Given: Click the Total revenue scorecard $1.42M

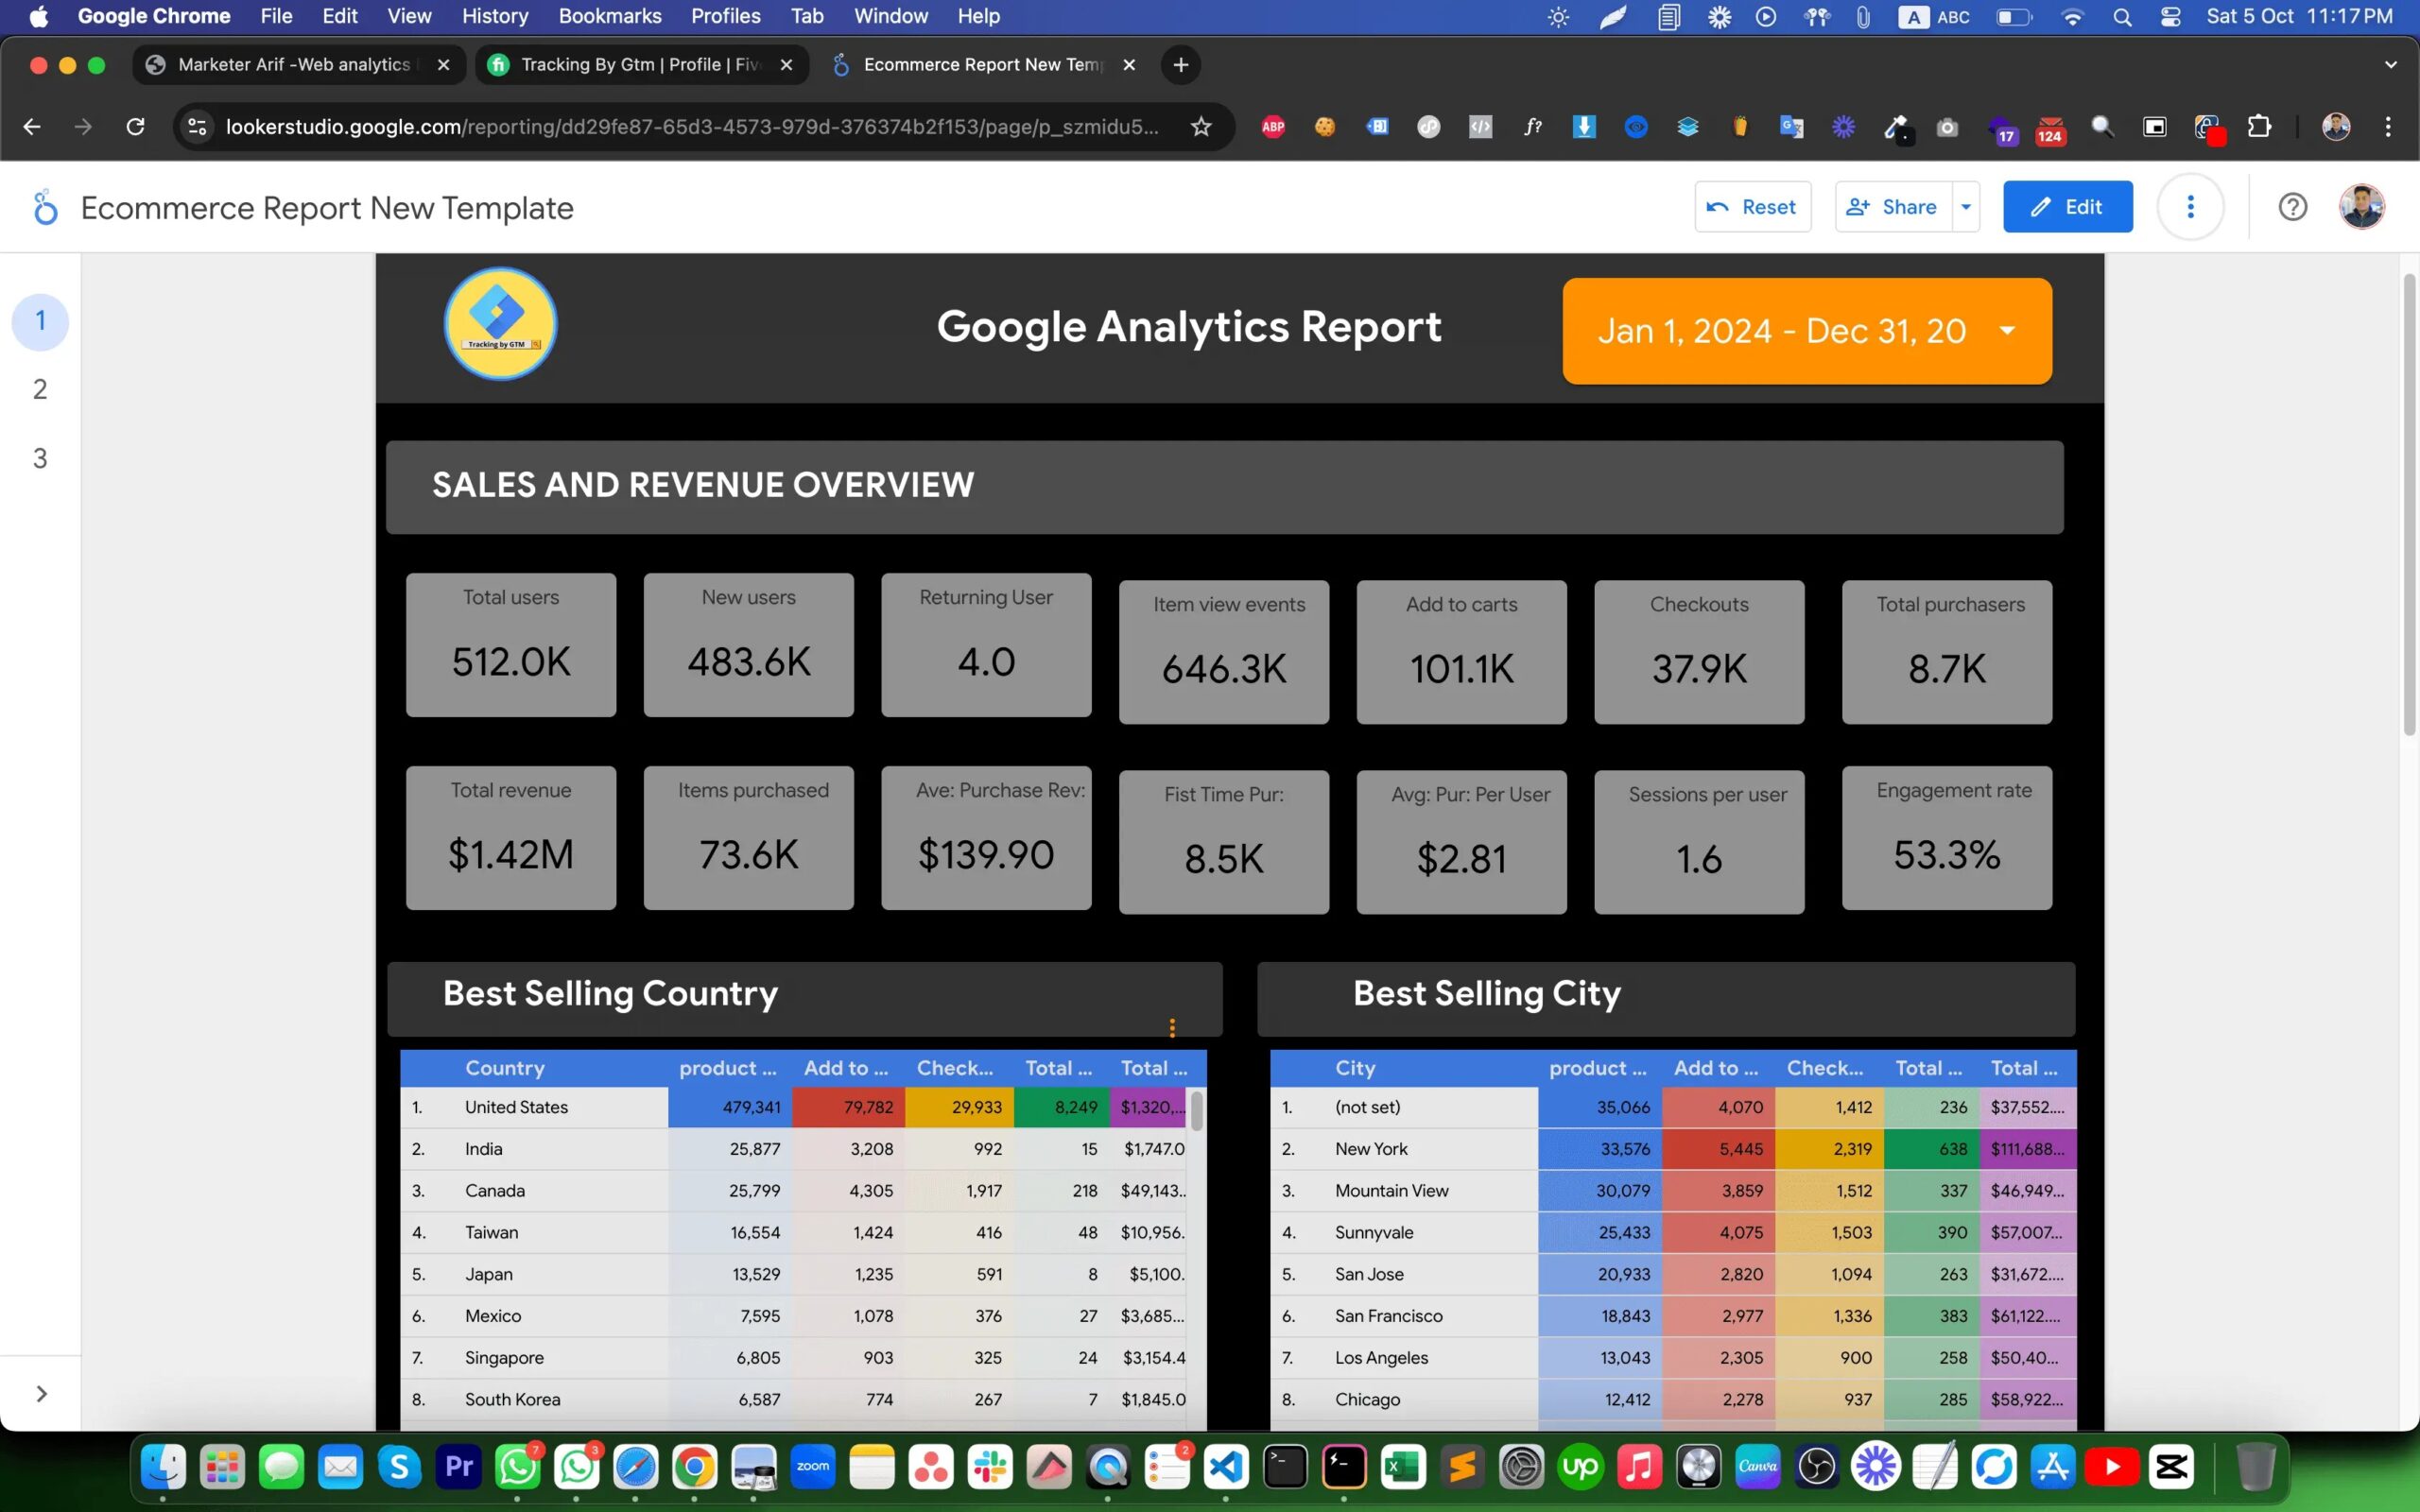Looking at the screenshot, I should tap(511, 838).
